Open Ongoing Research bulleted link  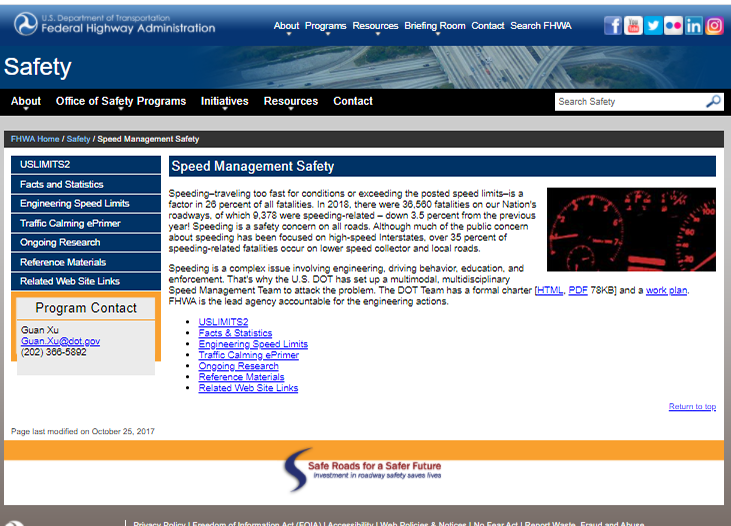pos(238,366)
